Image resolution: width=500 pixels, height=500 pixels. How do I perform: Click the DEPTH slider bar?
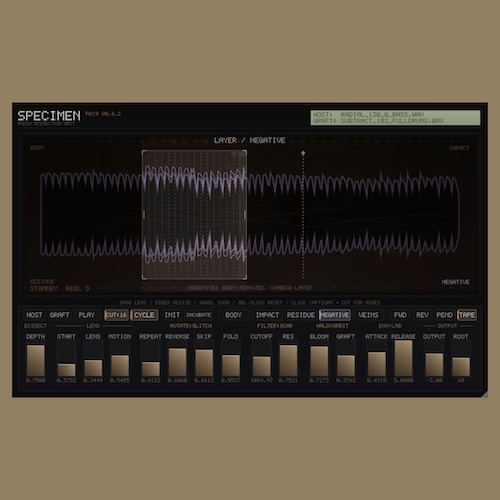pyautogui.click(x=35, y=358)
